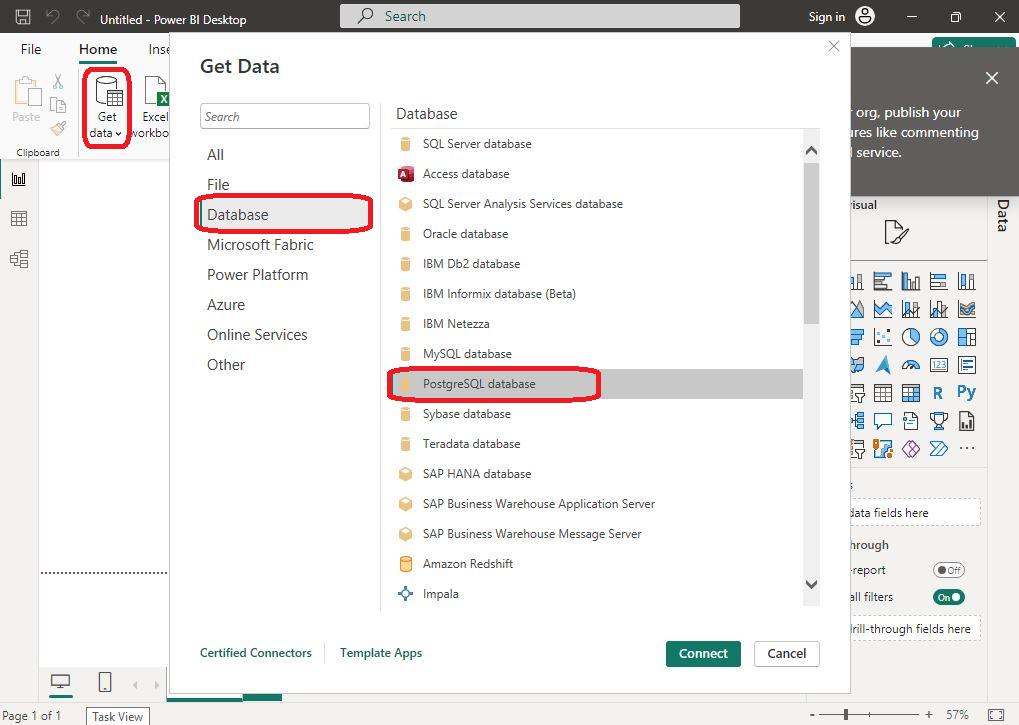Open the File menu tab
The image size is (1019, 725).
[x=31, y=49]
